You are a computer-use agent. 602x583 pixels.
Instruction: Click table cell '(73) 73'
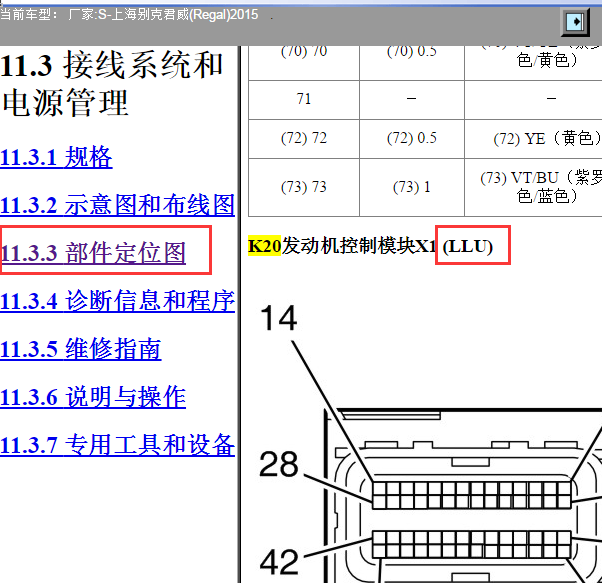pyautogui.click(x=304, y=187)
